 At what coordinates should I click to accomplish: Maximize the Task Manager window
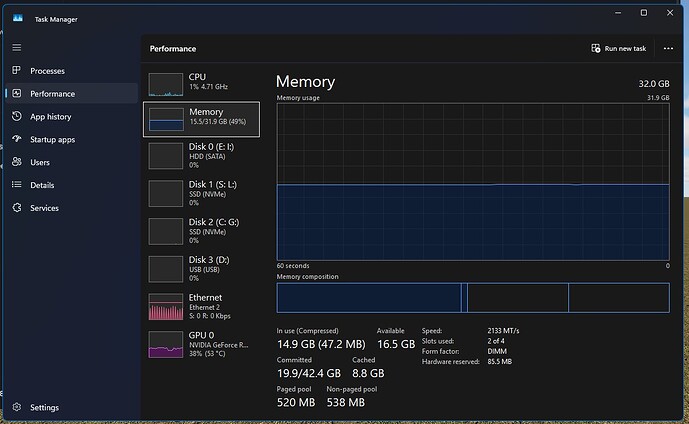pos(644,13)
